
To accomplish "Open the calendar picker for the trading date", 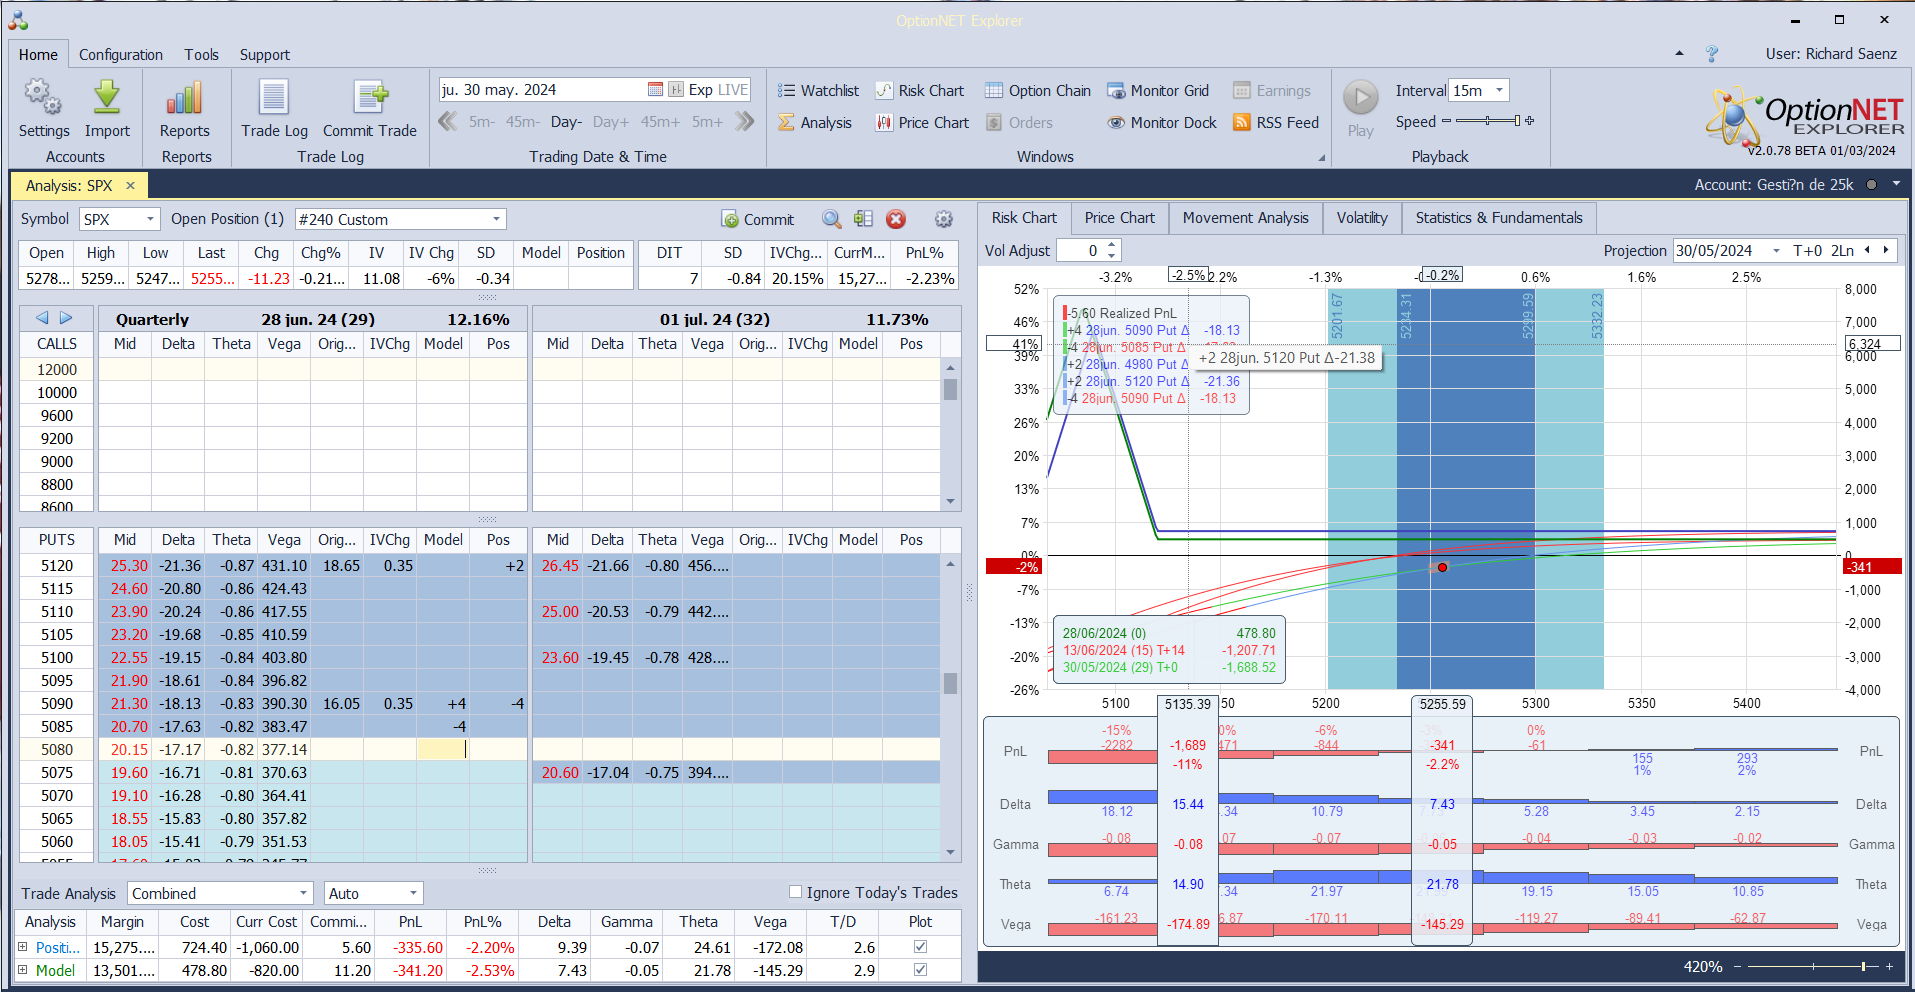I will coord(655,90).
